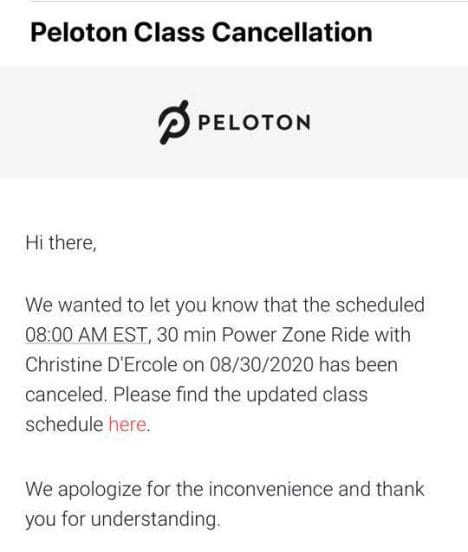Click the word "scheduled" ending the first line
Screen dimensions: 468x552
coord(380,305)
